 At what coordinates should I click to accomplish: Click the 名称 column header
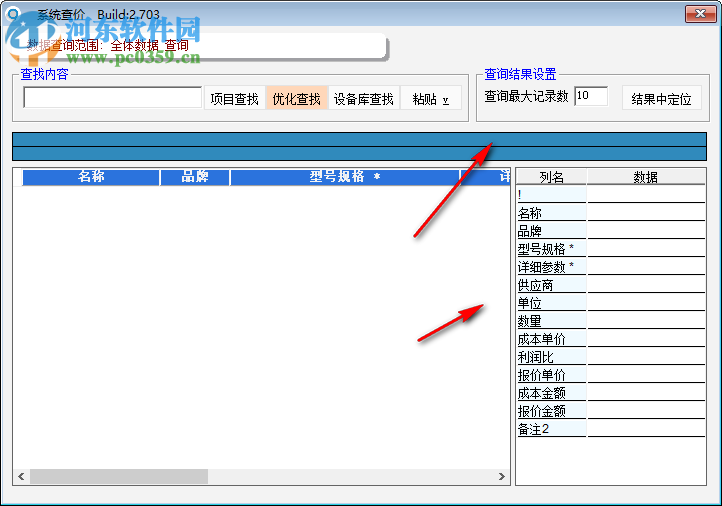coord(91,177)
